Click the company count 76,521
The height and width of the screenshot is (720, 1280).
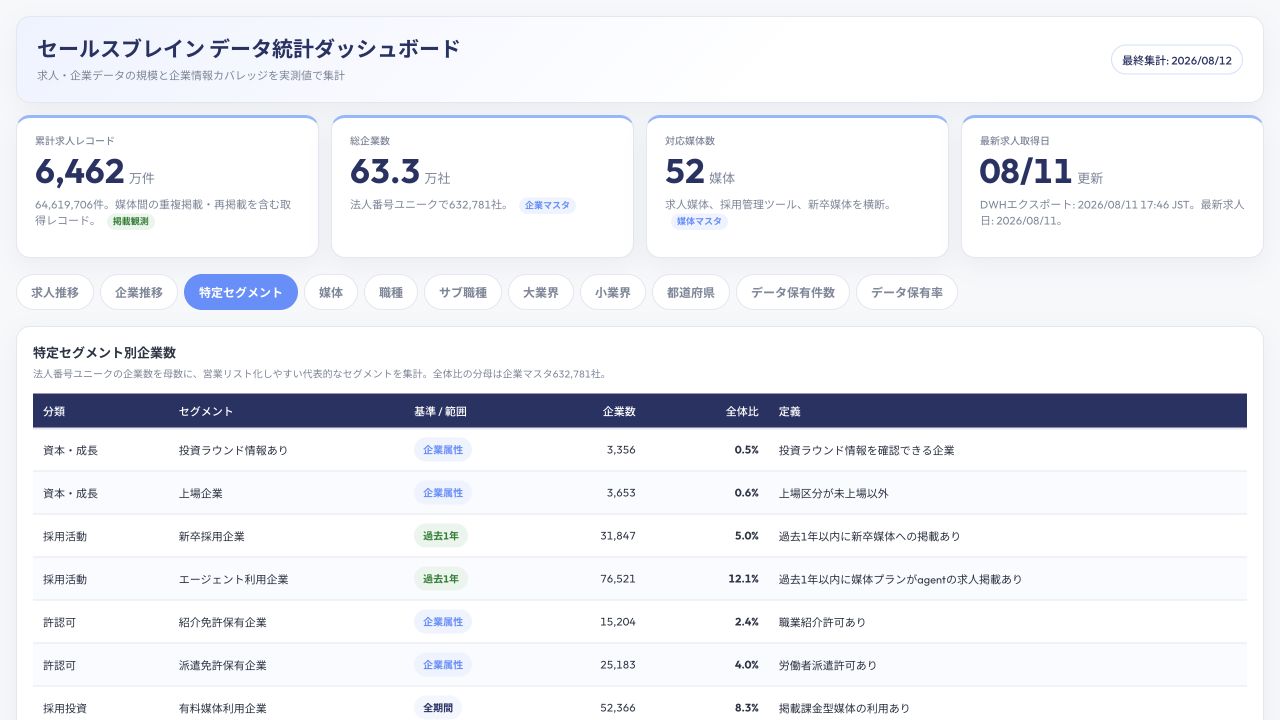618,579
